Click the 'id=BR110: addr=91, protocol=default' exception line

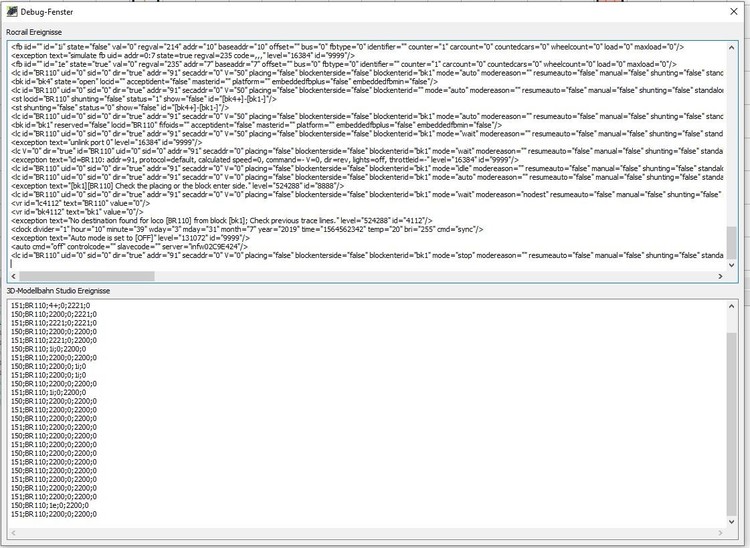point(265,160)
